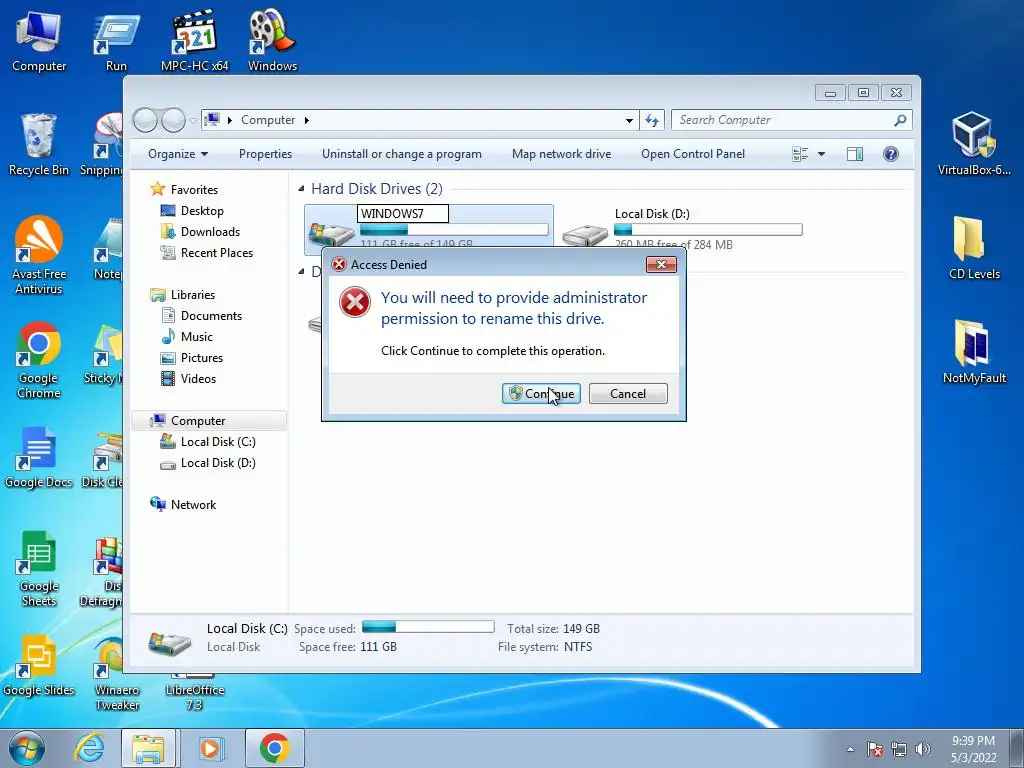Select the Local Disk (D:) drive icon
The width and height of the screenshot is (1024, 768).
(x=585, y=233)
